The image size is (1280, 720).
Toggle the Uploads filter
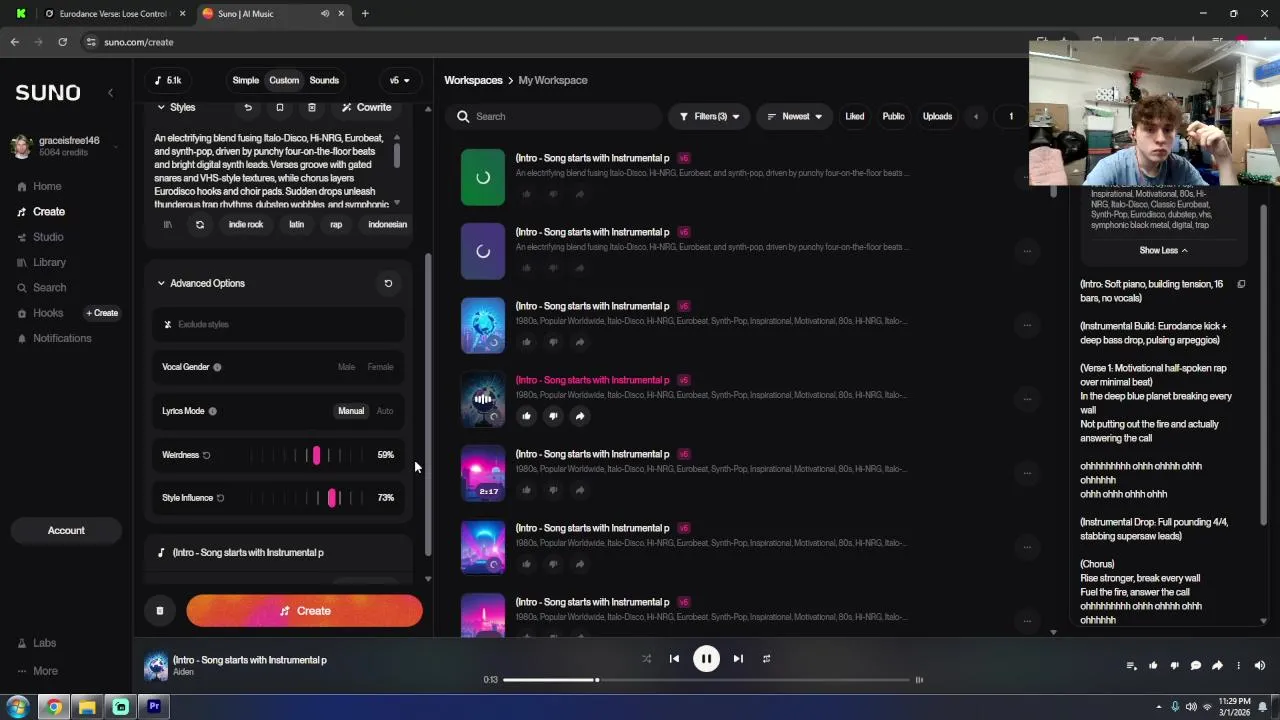(937, 117)
